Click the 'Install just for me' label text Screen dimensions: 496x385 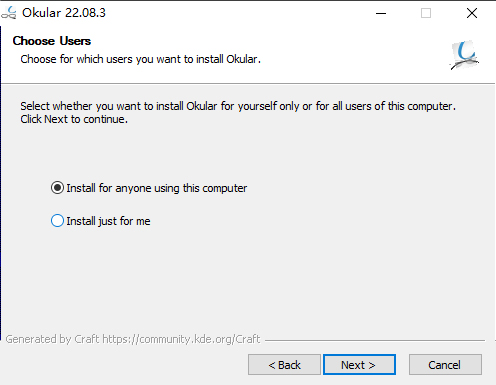click(108, 221)
